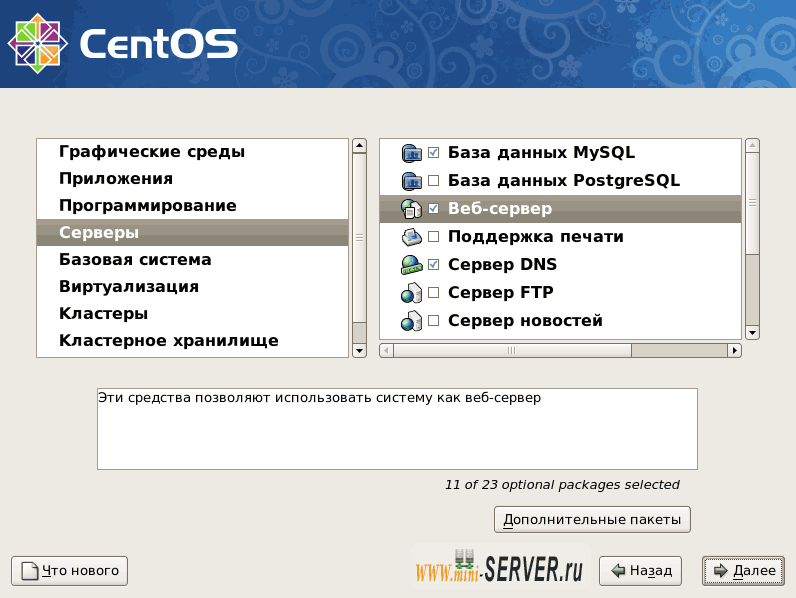Viewport: 796px width, 598px height.
Task: Select the Кластеры category
Action: pos(192,313)
